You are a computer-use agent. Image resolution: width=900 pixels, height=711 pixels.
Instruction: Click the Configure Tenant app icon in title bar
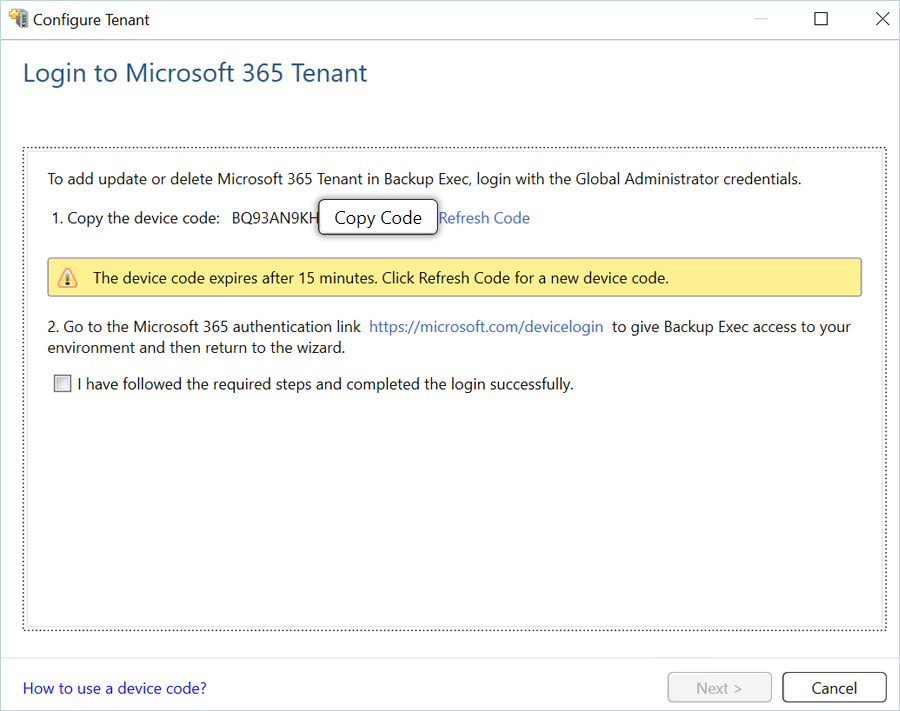click(x=18, y=19)
